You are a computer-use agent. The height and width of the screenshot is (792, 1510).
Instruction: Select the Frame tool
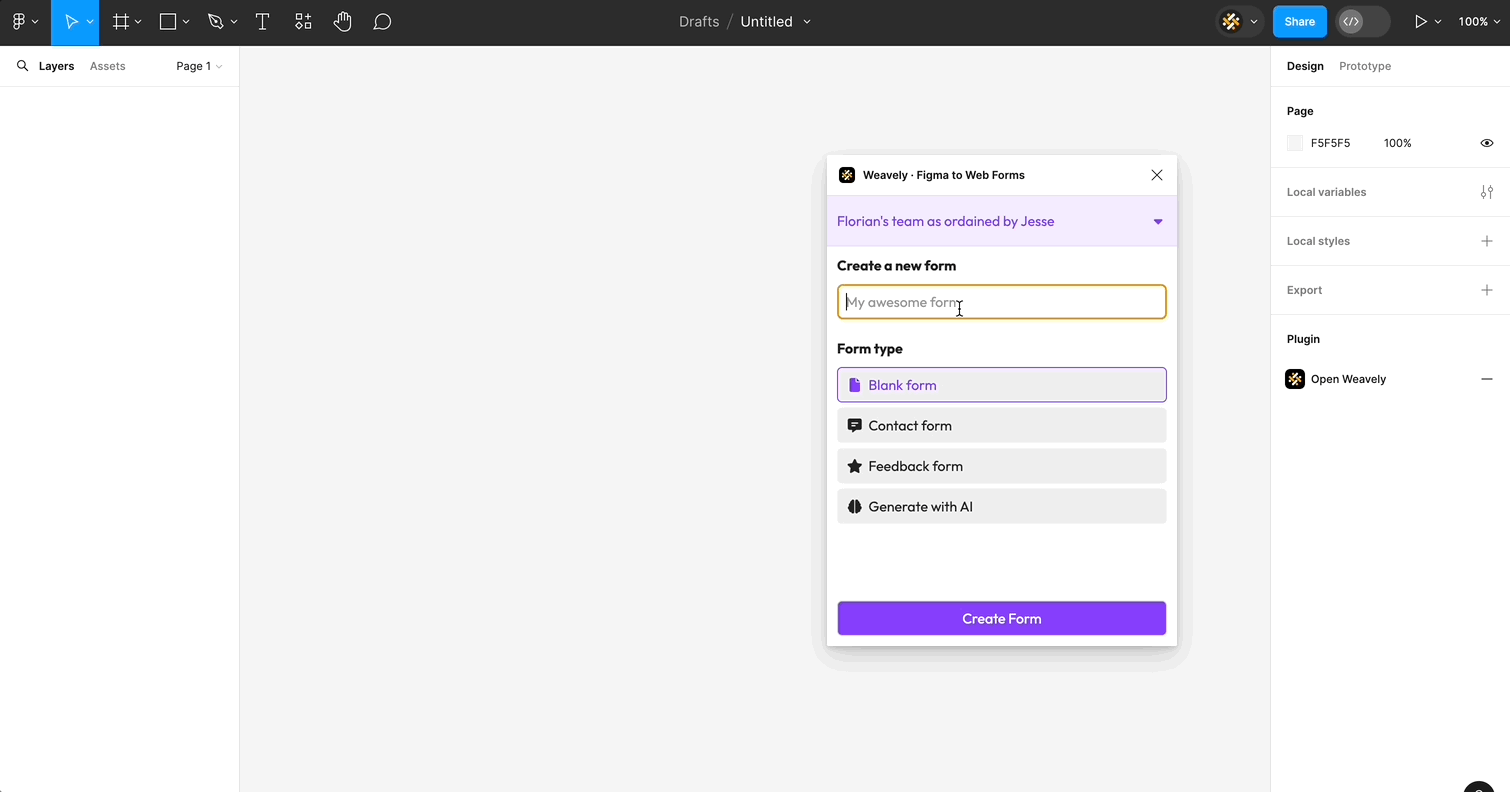[120, 21]
